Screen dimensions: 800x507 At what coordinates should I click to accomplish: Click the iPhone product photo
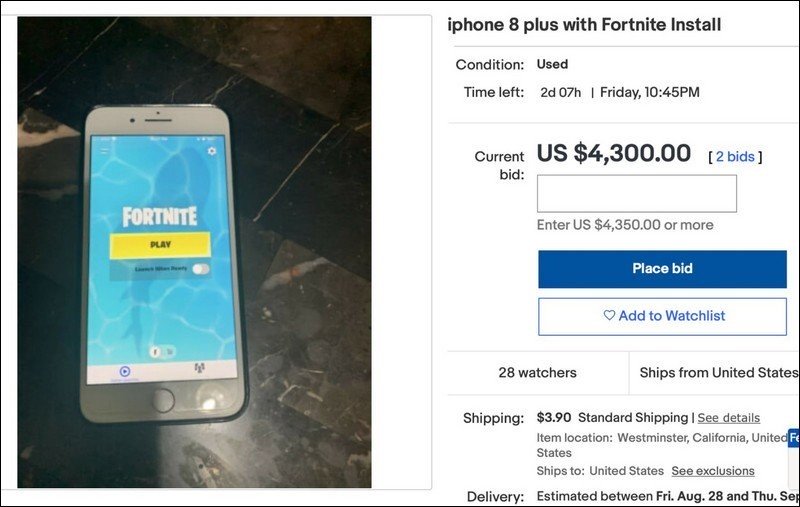coord(194,251)
